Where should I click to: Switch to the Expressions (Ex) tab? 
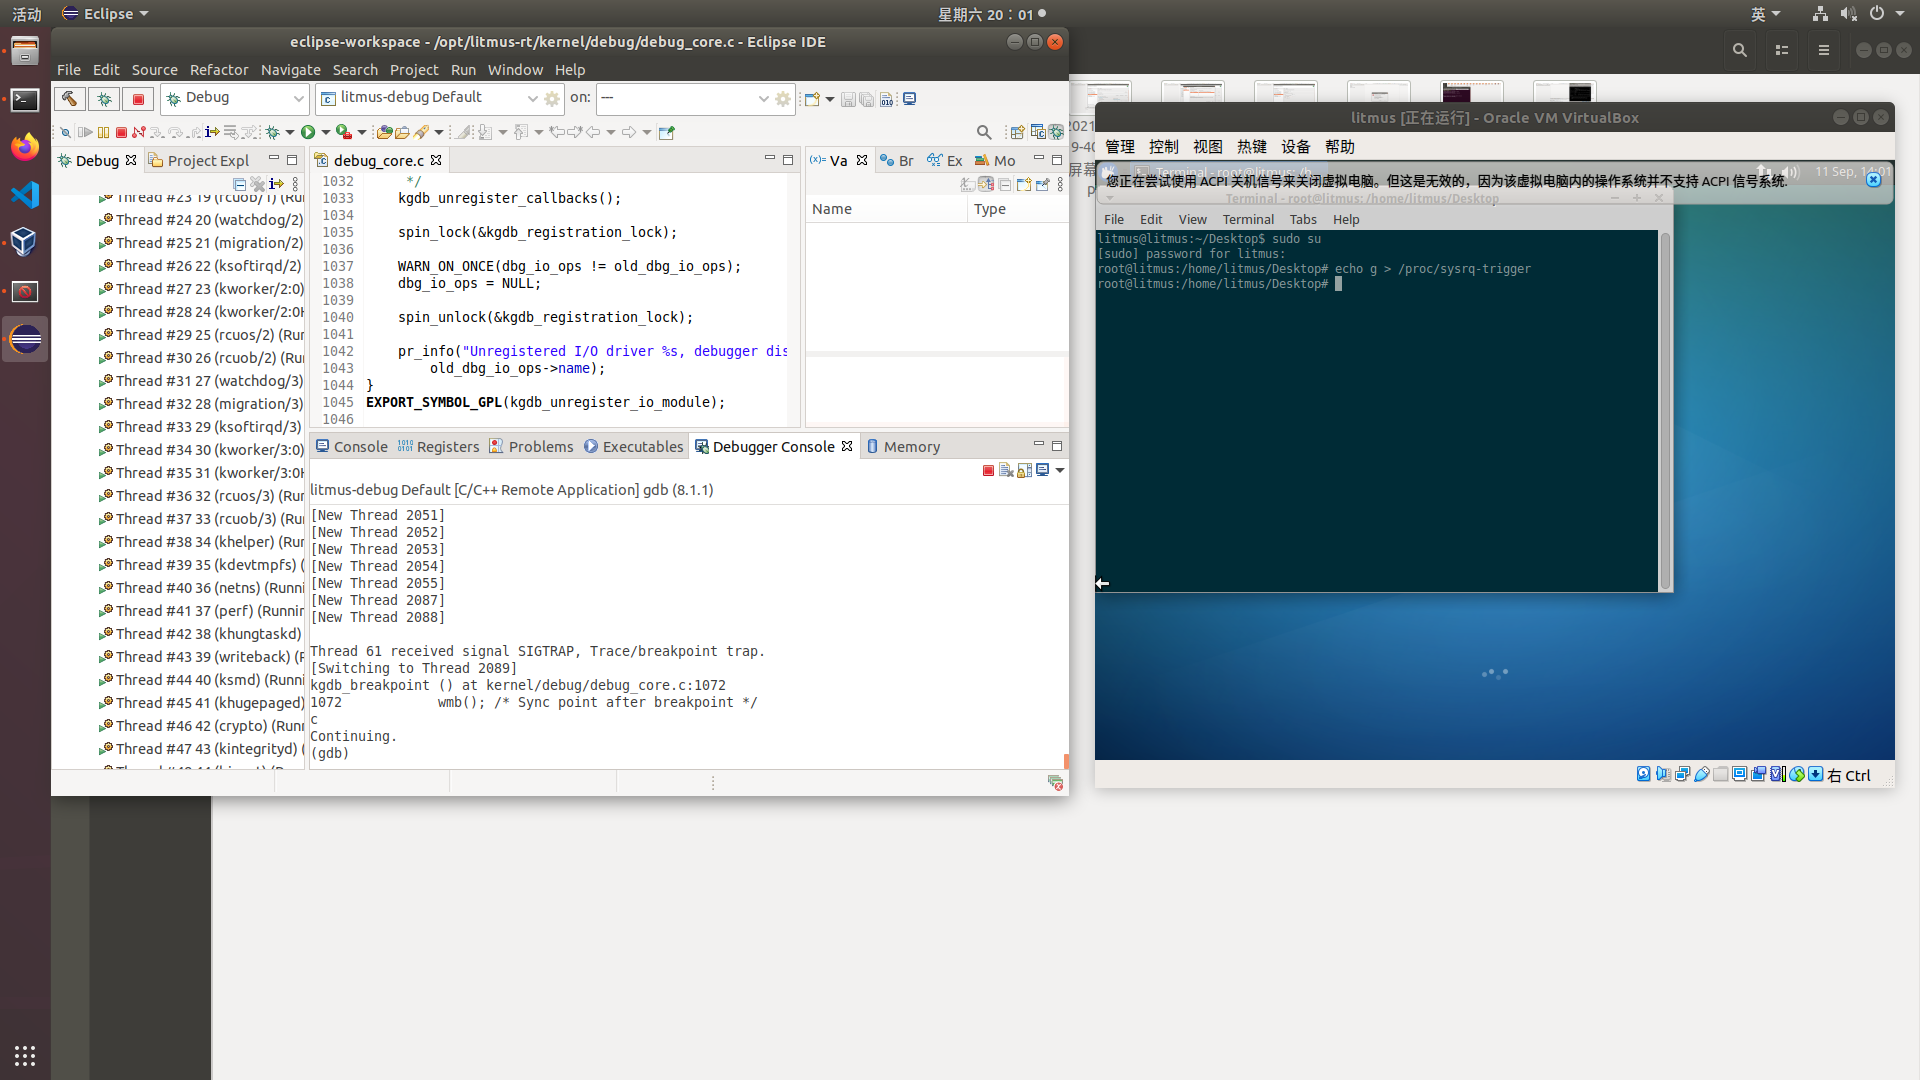(x=945, y=160)
